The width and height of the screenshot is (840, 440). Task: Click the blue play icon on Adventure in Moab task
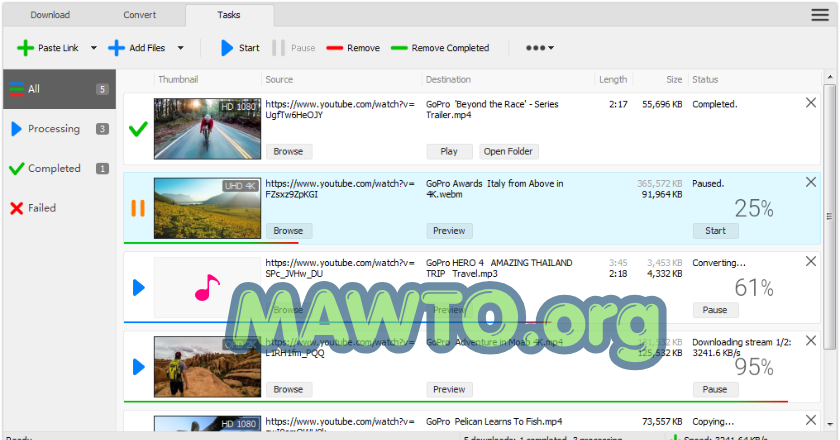(139, 367)
